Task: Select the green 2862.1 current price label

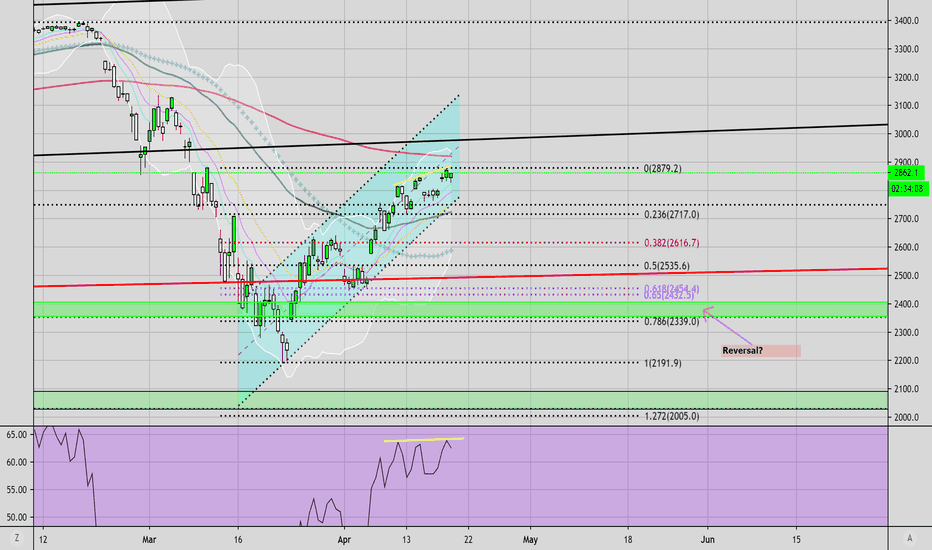Action: pyautogui.click(x=906, y=173)
